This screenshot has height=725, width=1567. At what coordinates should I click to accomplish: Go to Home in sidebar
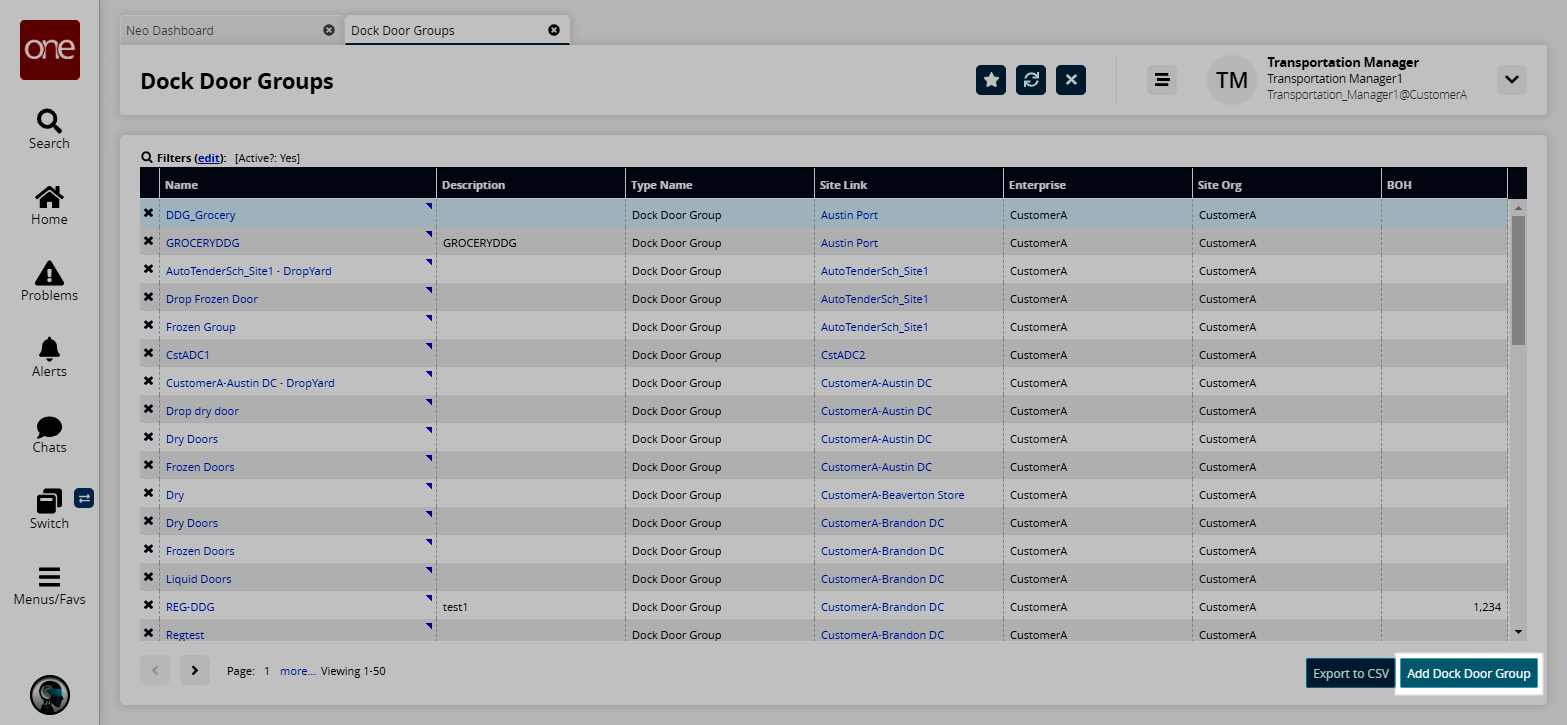pos(49,205)
